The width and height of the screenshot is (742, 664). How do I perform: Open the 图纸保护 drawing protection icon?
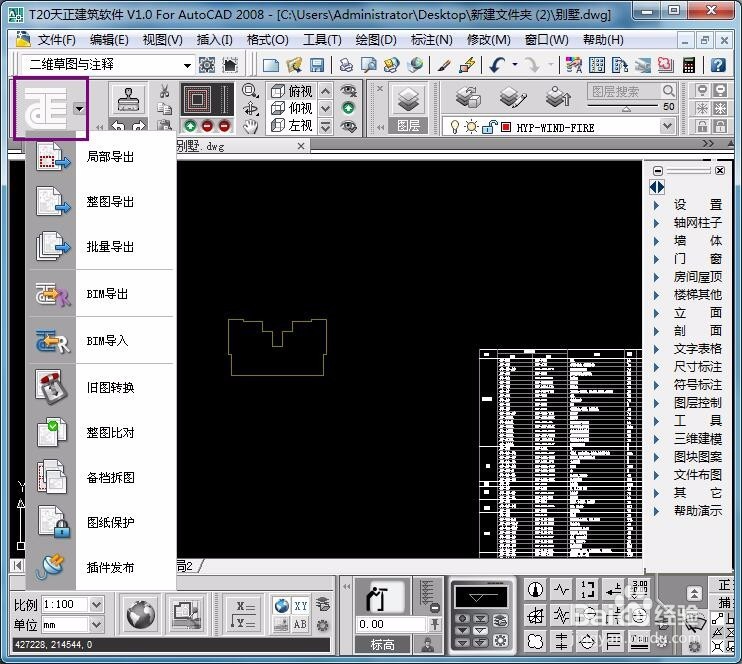click(x=53, y=522)
